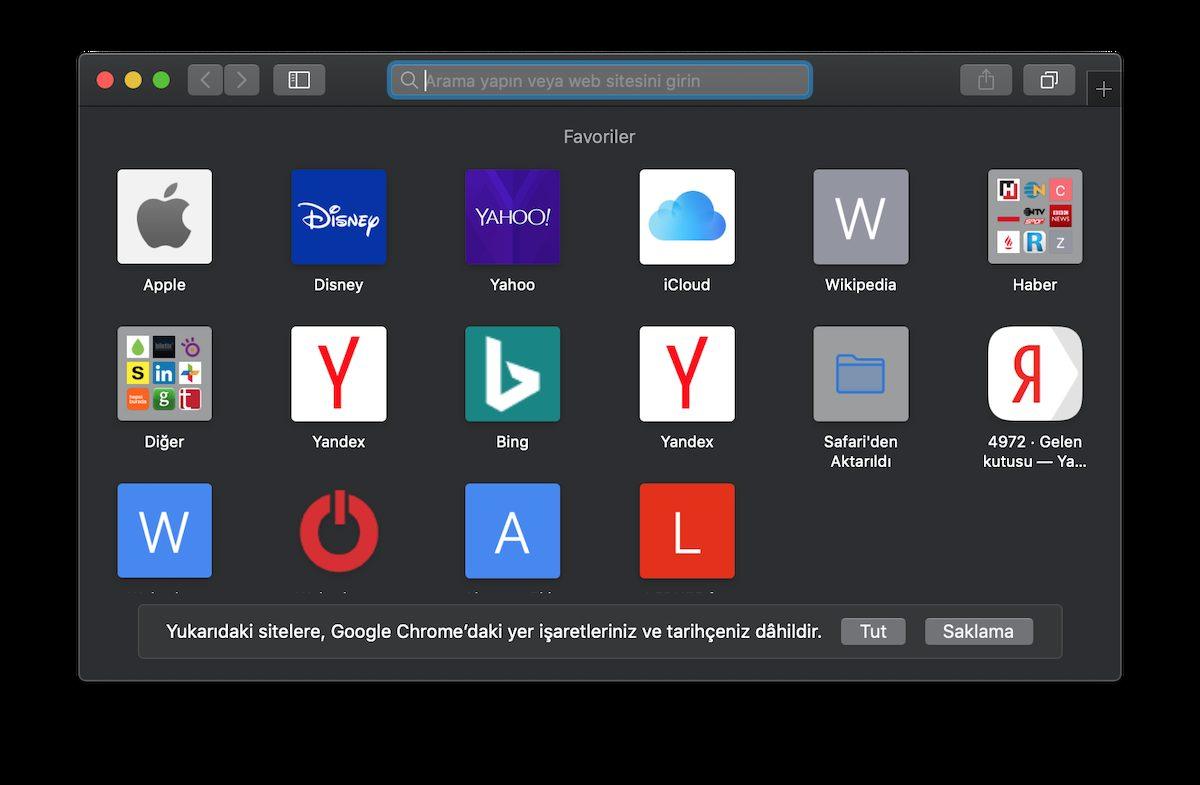Open the Wikipedia favorite tile
The image size is (1200, 785).
(860, 217)
